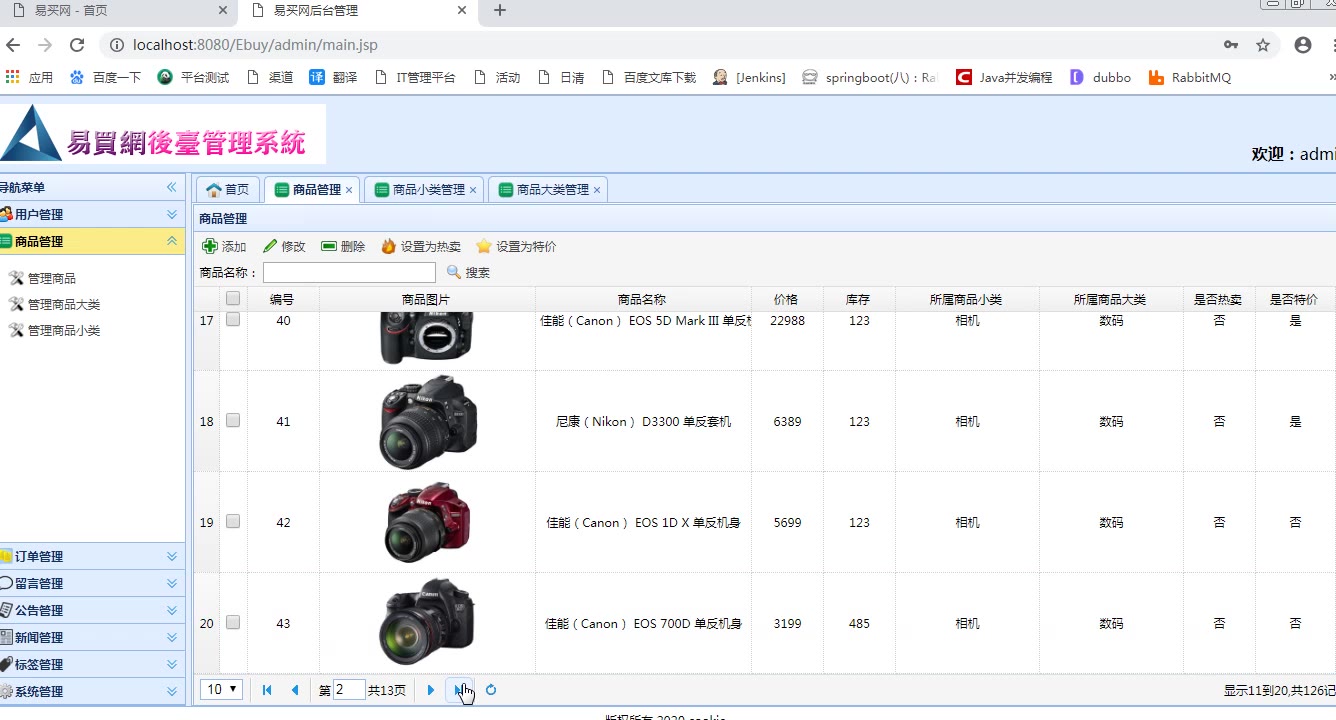Viewport: 1336px width, 720px height.
Task: Bookmark this page with the star icon
Action: click(1263, 45)
